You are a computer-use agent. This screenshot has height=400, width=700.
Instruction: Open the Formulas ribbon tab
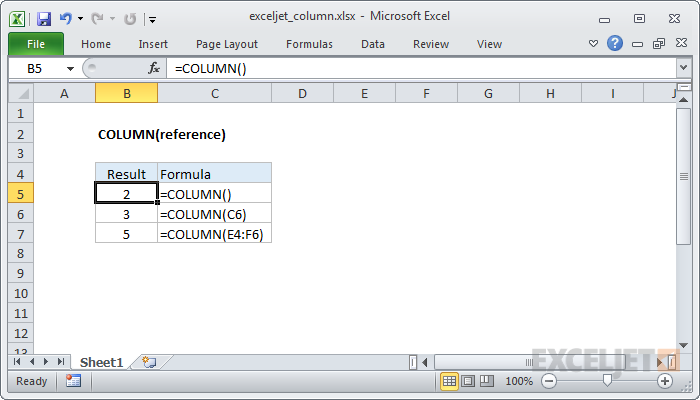point(309,44)
